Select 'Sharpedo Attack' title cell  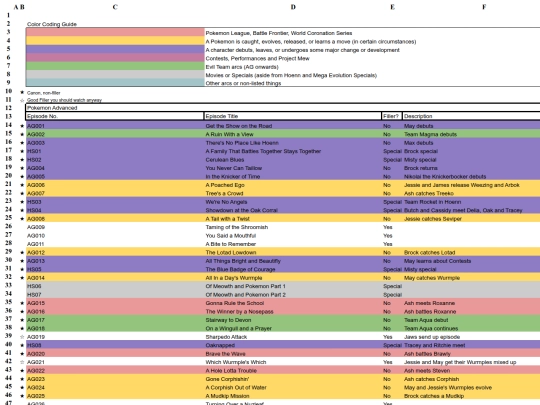click(x=293, y=337)
